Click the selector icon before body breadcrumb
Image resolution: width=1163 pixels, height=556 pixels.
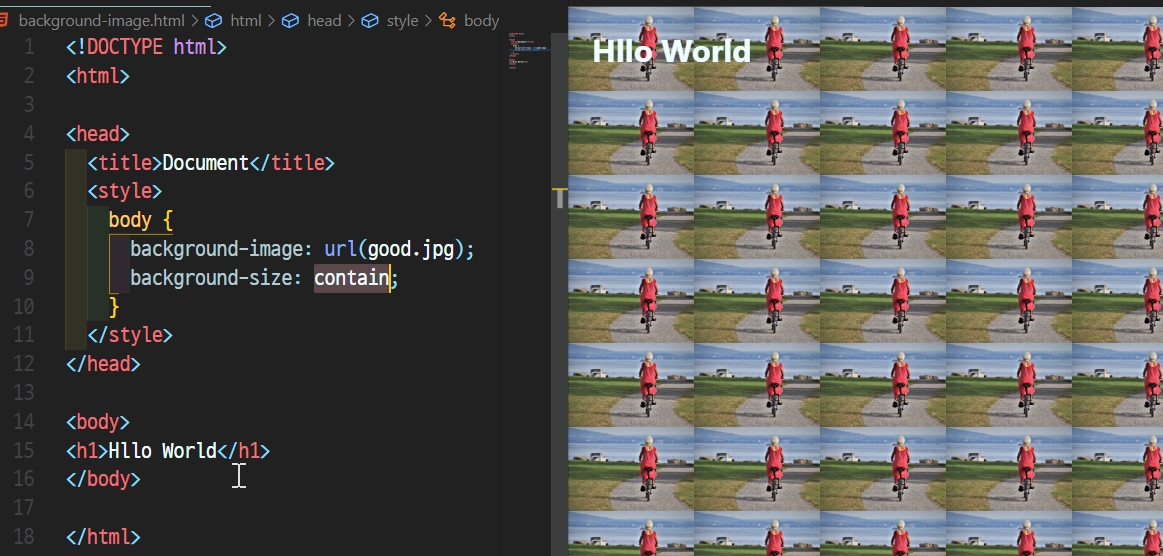tap(447, 21)
